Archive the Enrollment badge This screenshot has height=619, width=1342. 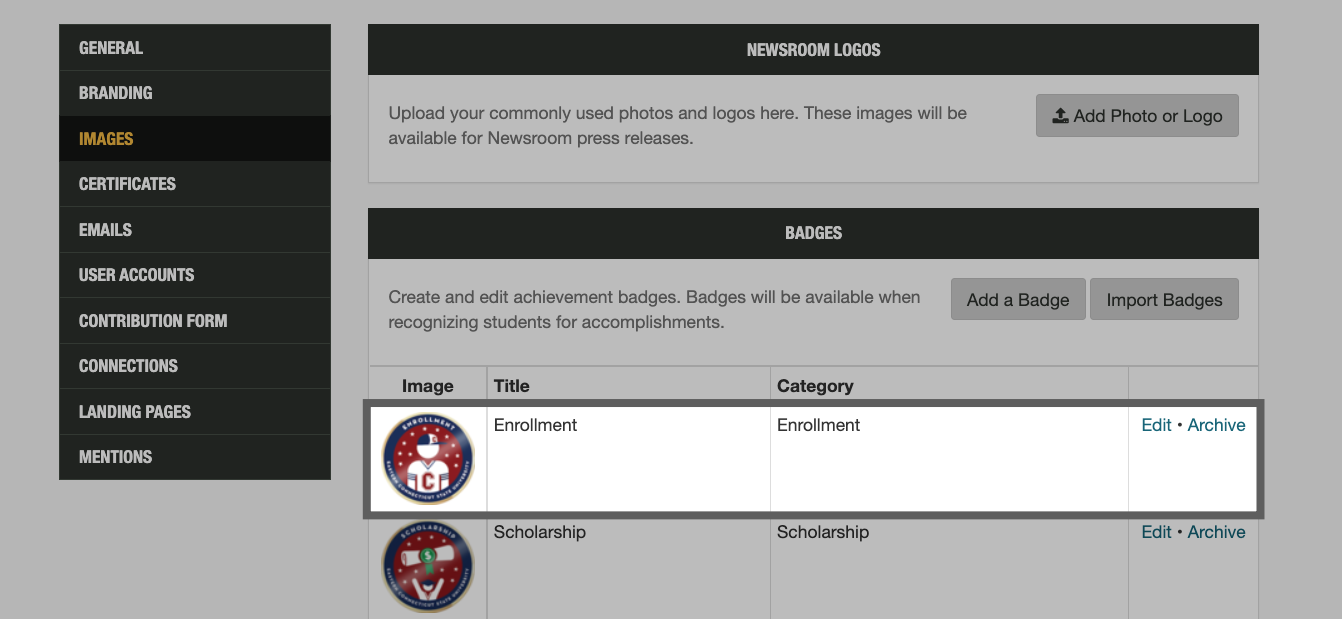point(1216,424)
